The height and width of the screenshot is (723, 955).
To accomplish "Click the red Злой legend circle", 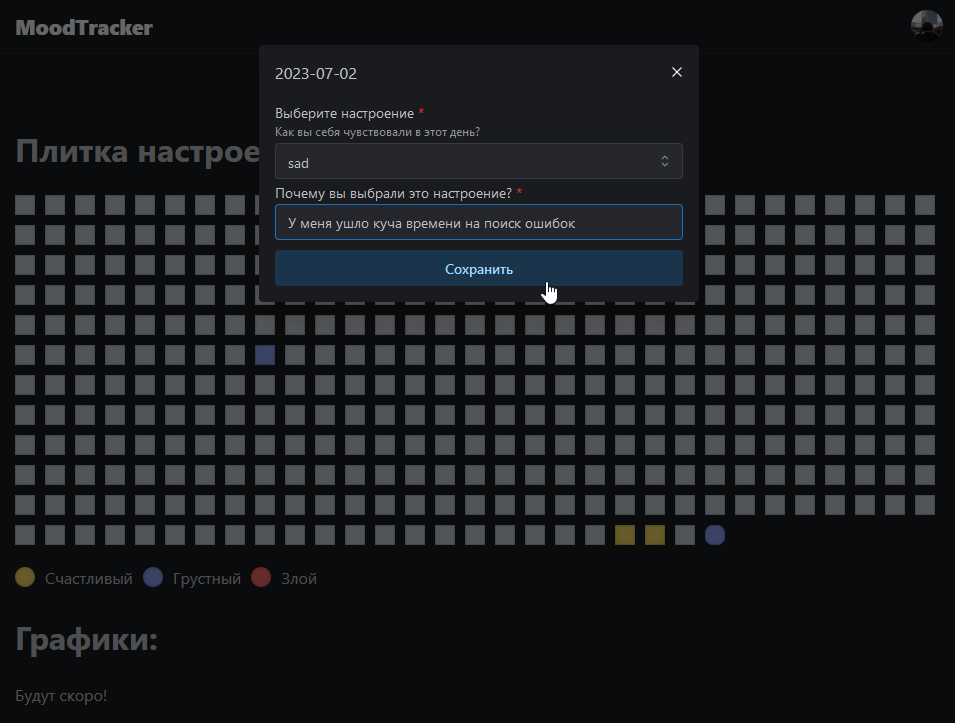I will pyautogui.click(x=261, y=577).
